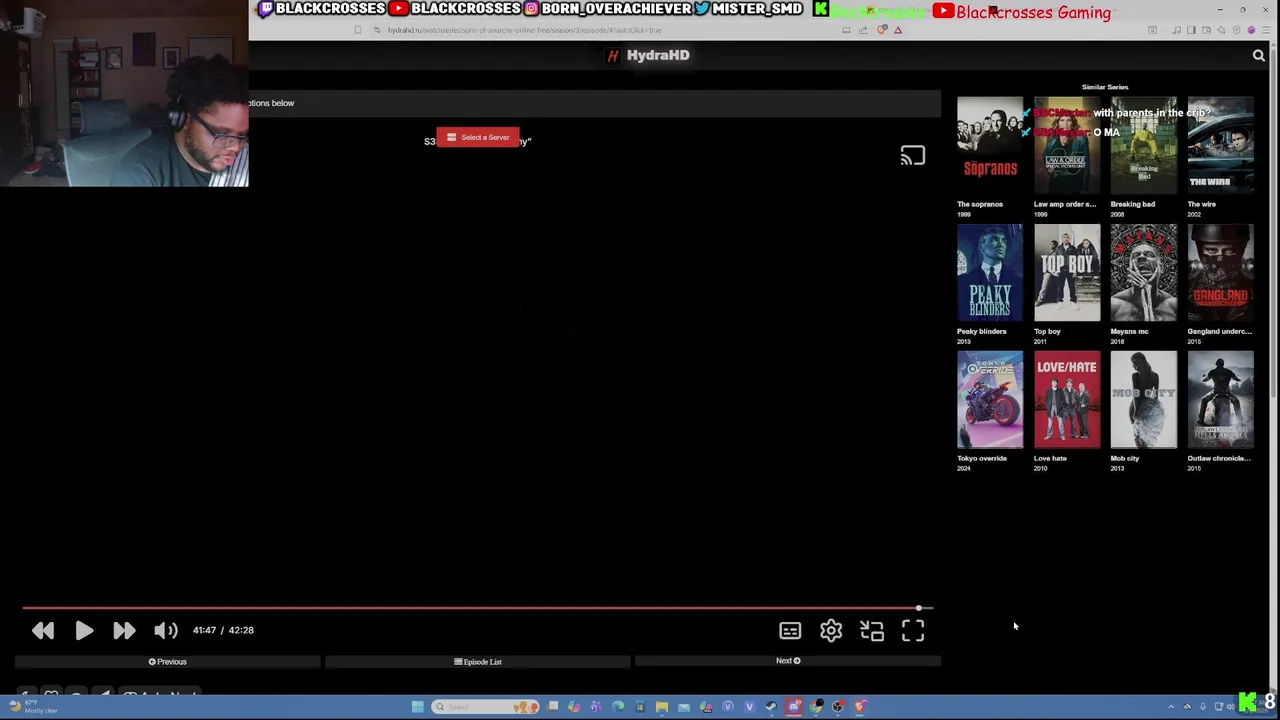Viewport: 1280px width, 720px height.
Task: Open Microsoft Edge from the taskbar
Action: tap(617, 707)
